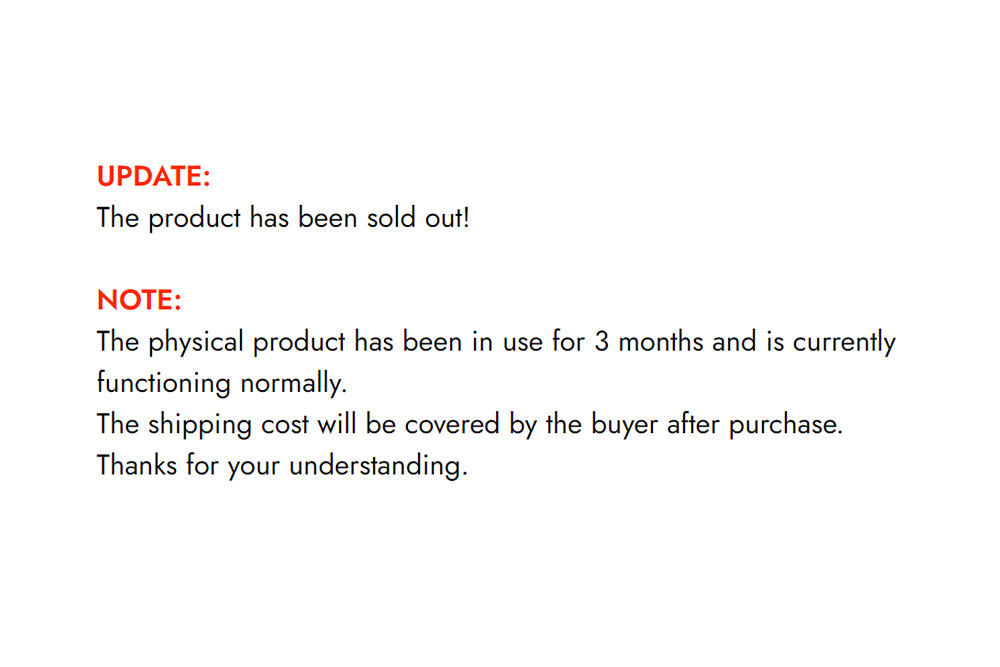Click the word 'understanding.'
The height and width of the screenshot is (667, 1000).
(378, 466)
